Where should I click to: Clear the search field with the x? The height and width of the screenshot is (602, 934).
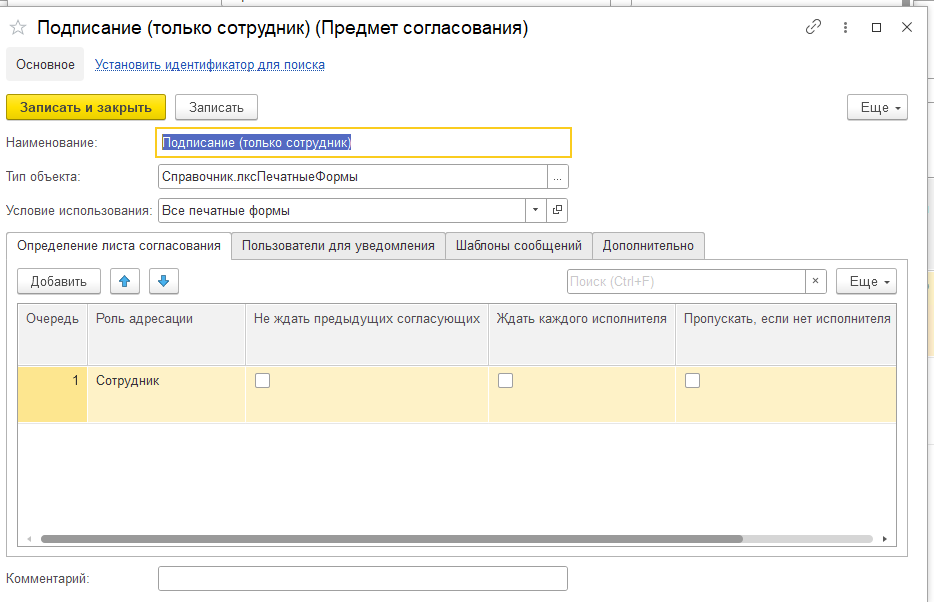pyautogui.click(x=815, y=281)
